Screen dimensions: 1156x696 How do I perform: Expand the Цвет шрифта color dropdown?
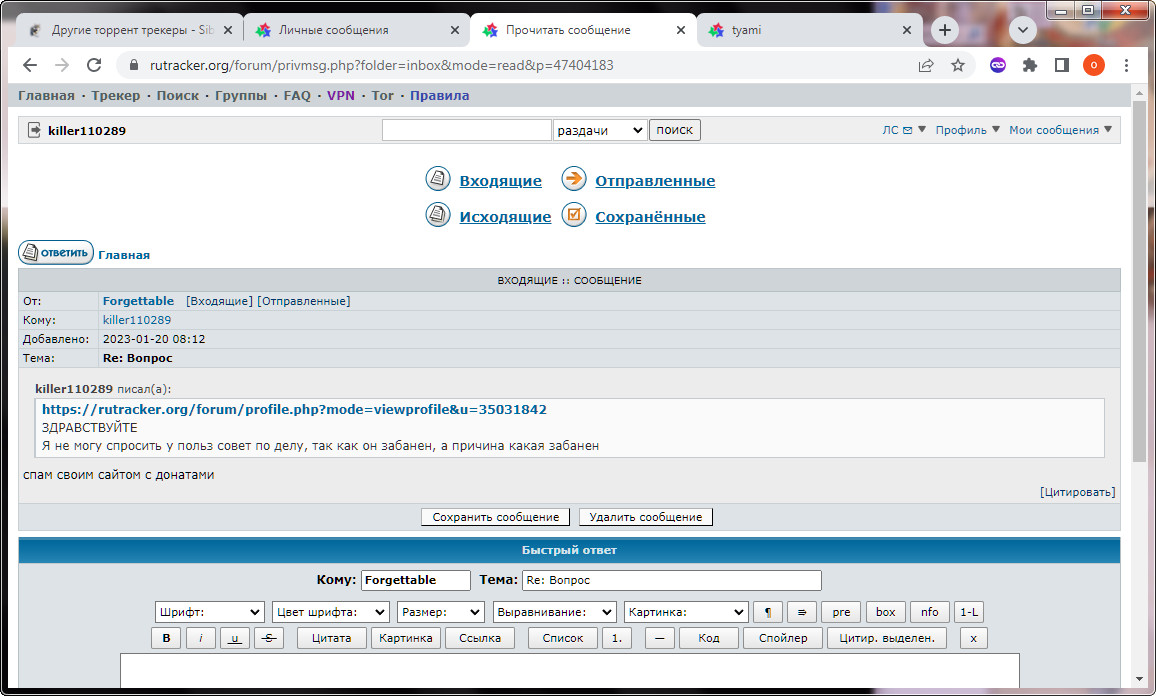pos(331,612)
